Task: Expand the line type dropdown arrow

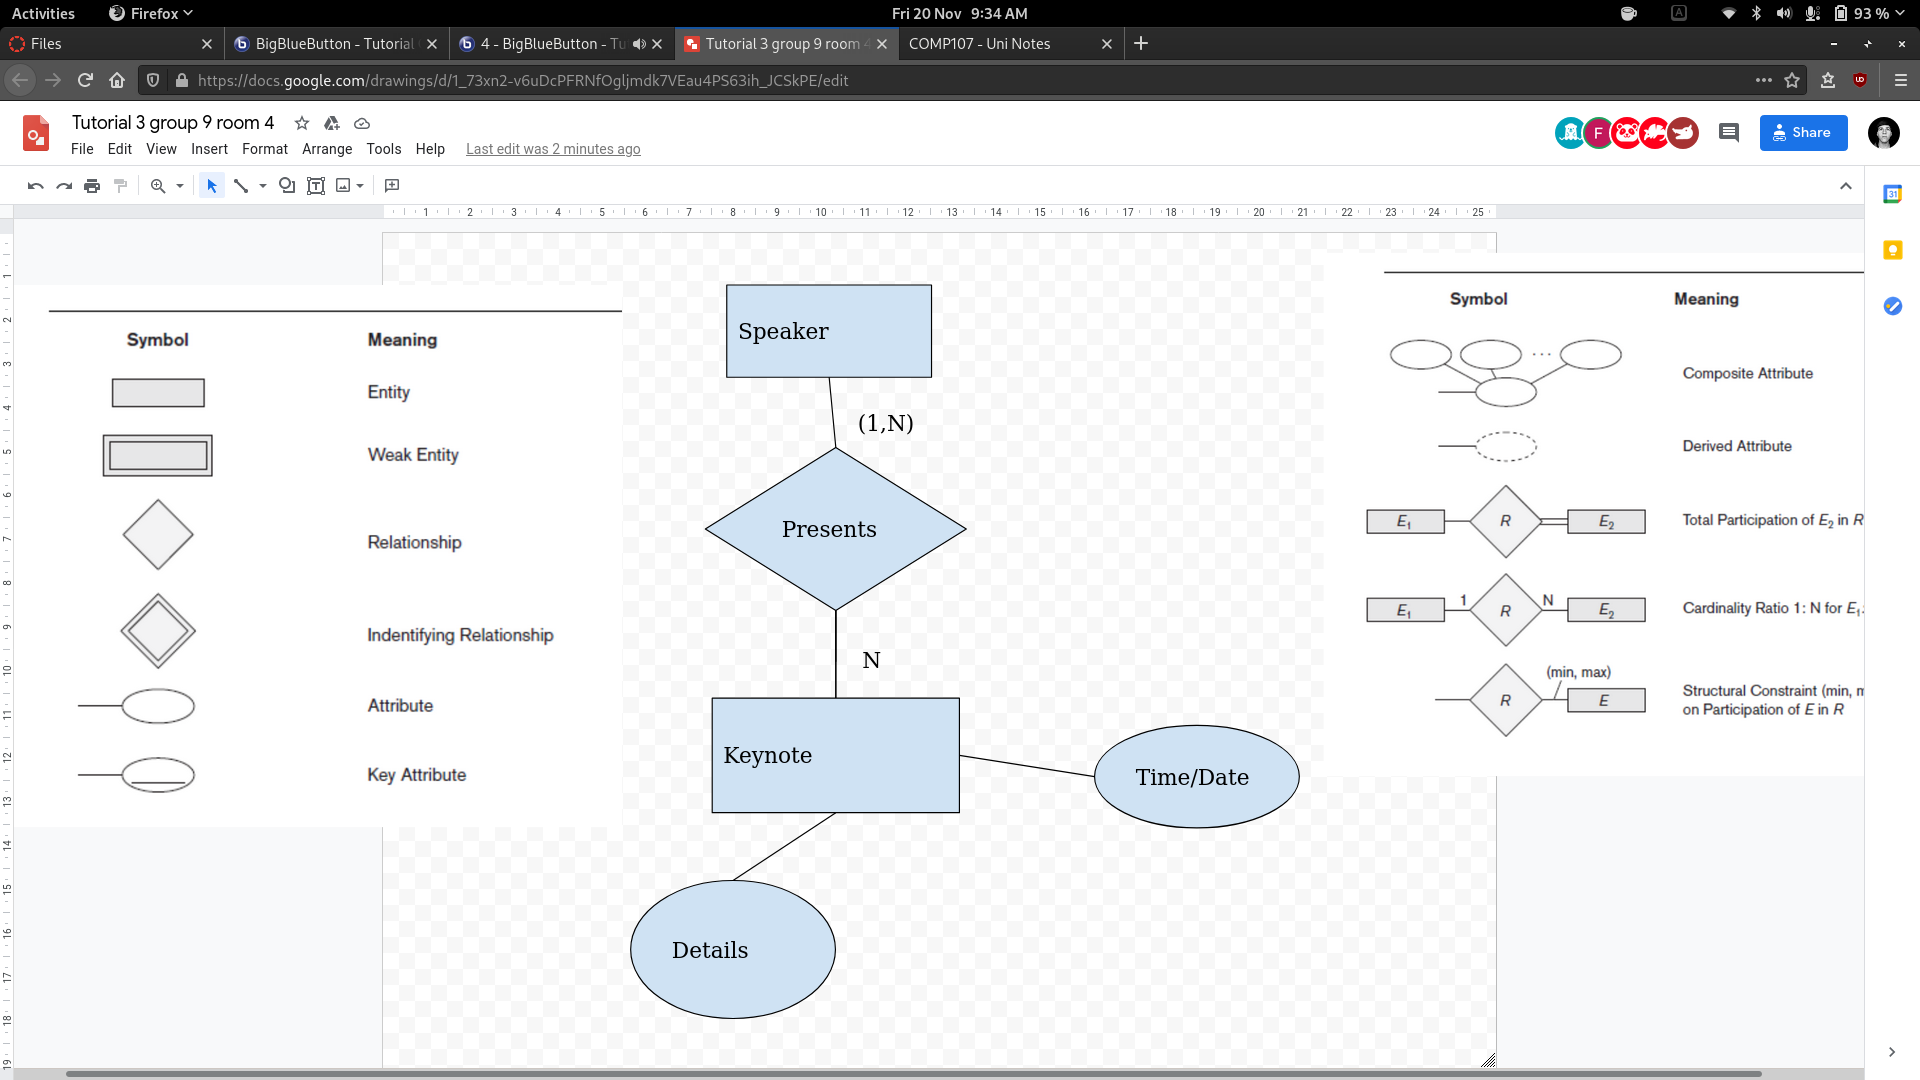Action: click(263, 186)
